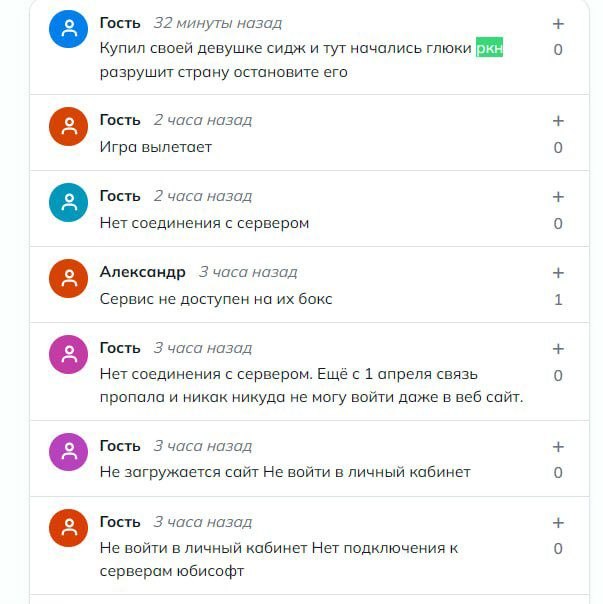Click the highlighted "ркн" word
This screenshot has height=604, width=603.
pyautogui.click(x=489, y=48)
